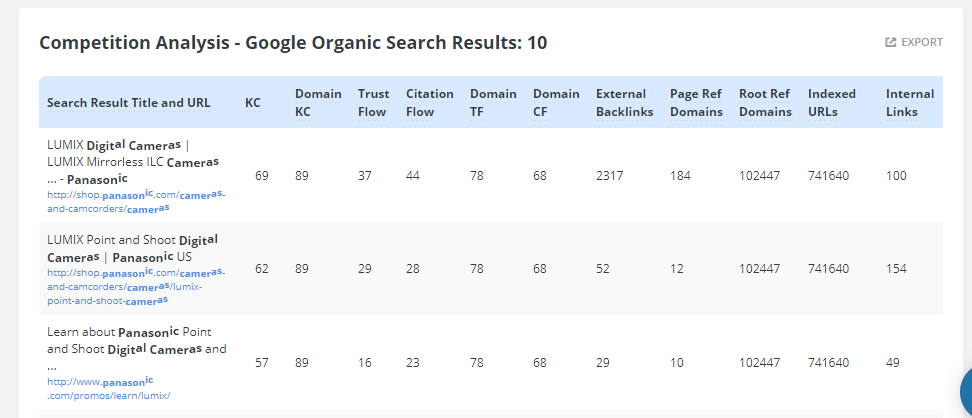Sort table by Trust Flow header

coord(374,103)
